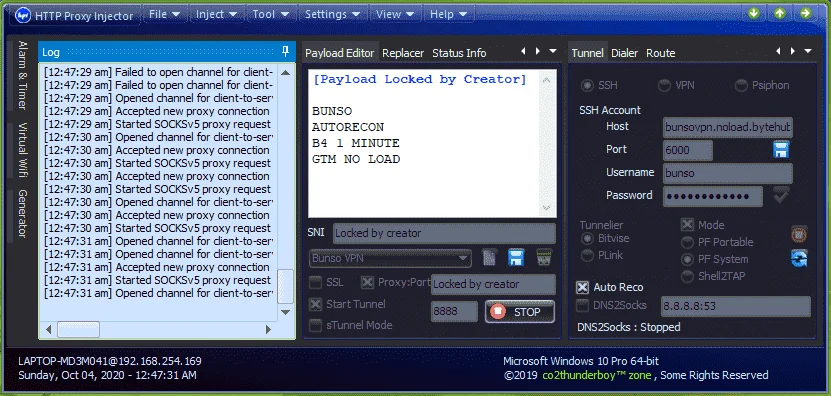
Task: Open the Settings menu
Action: pyautogui.click(x=332, y=14)
